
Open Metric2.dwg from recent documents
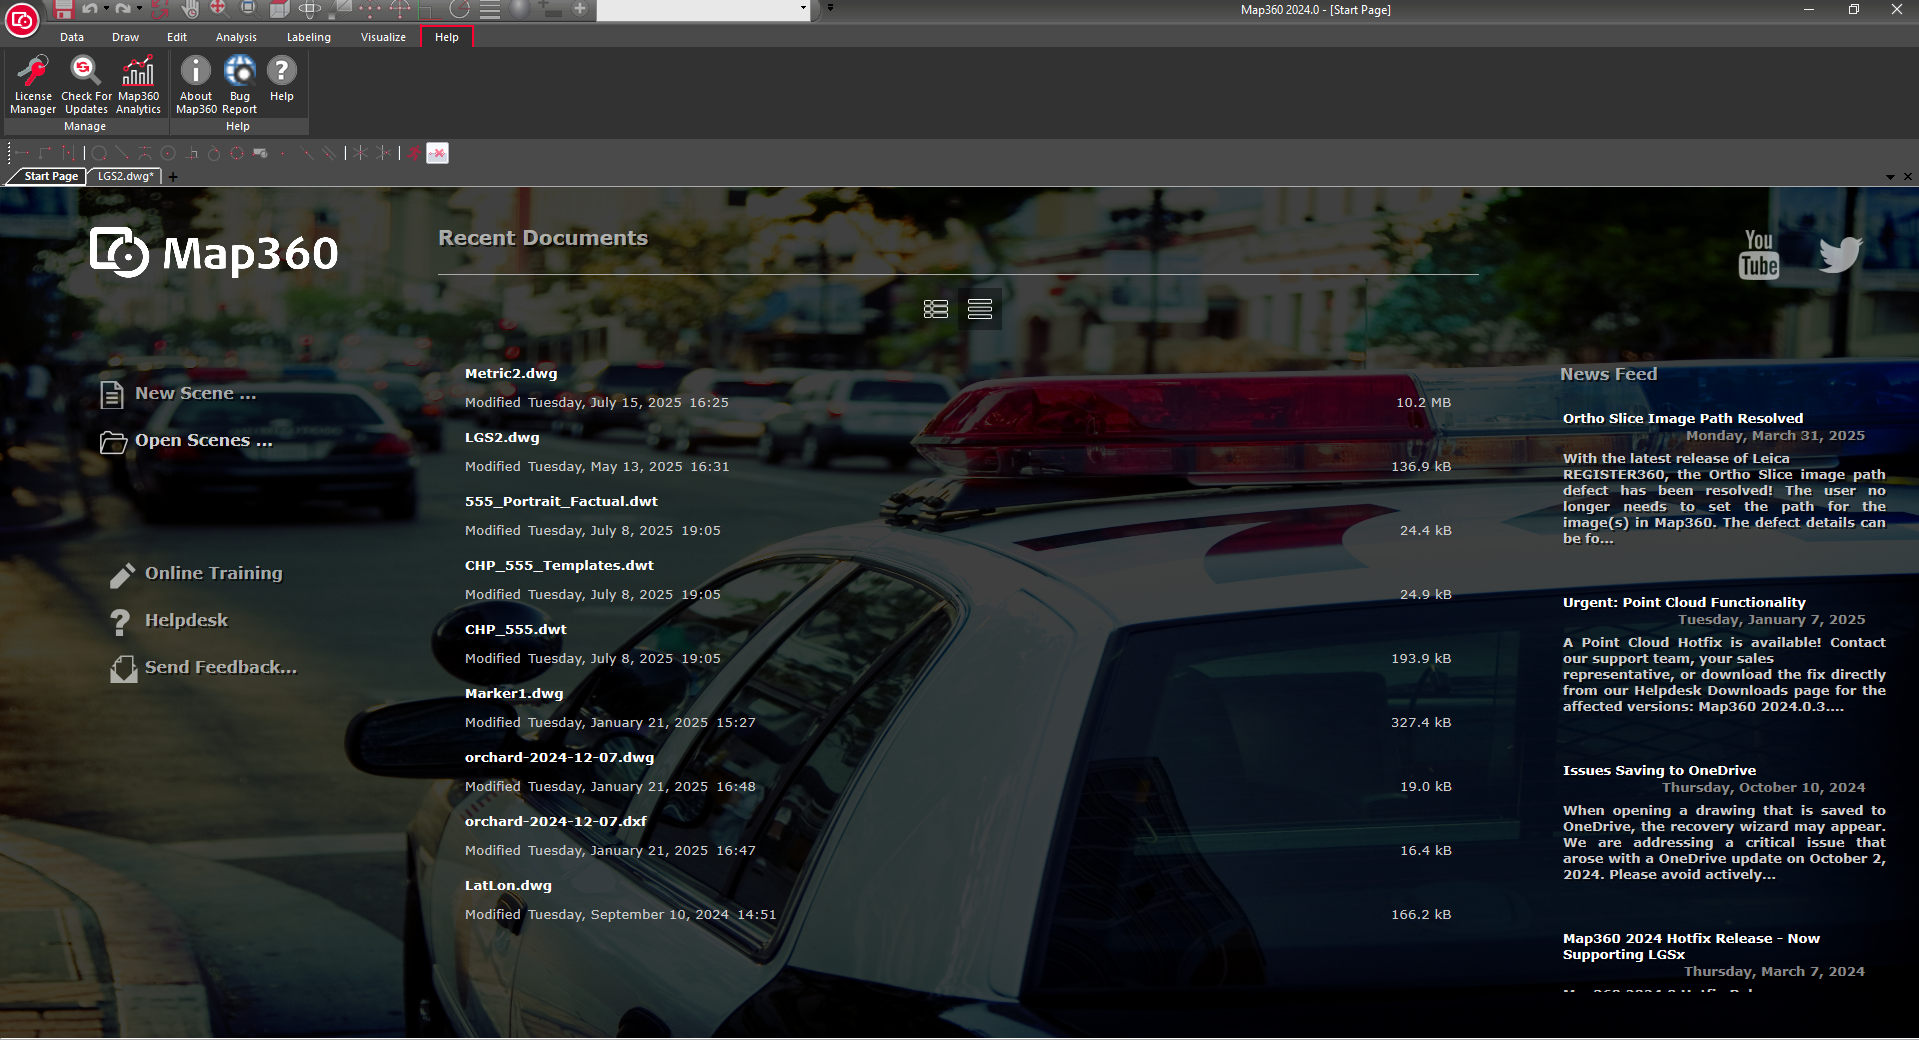[x=511, y=374]
